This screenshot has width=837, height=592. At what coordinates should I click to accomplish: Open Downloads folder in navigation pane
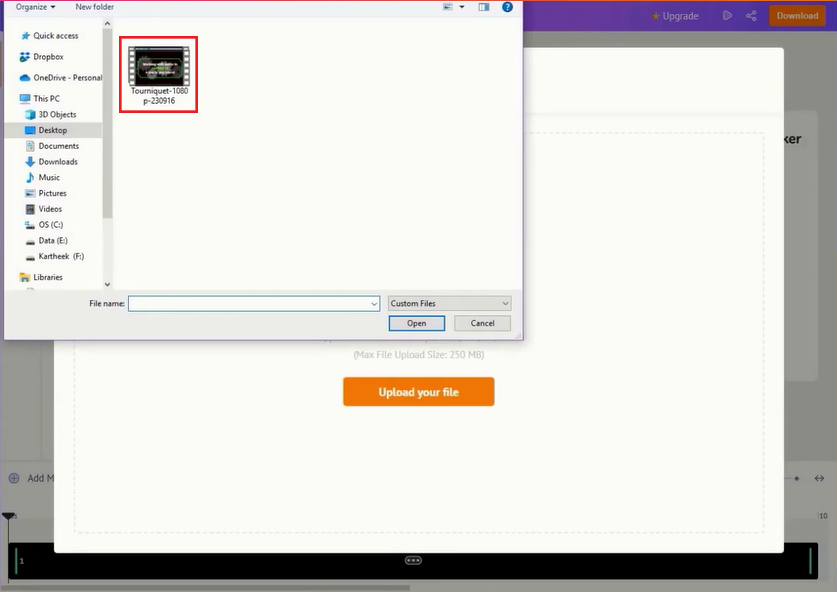[x=58, y=162]
